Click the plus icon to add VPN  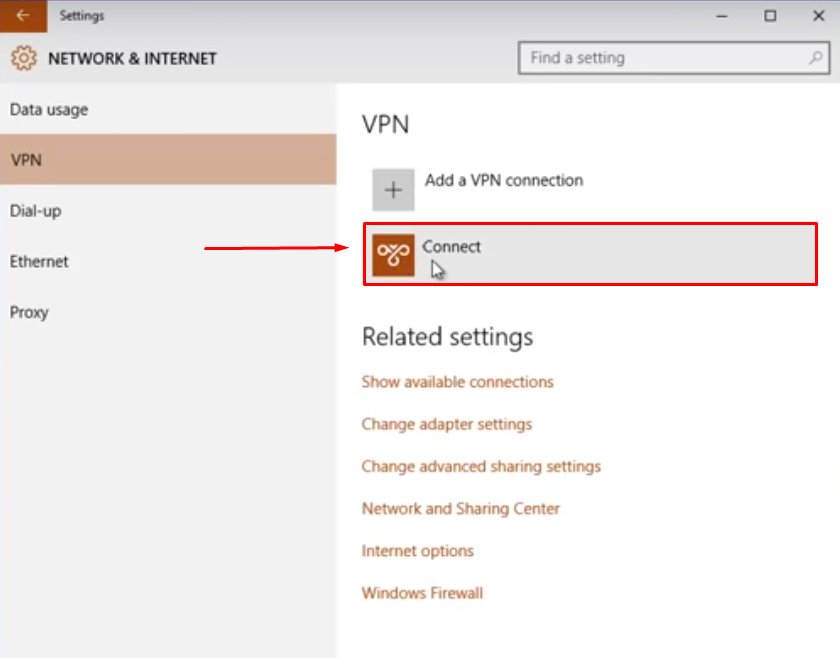pos(393,190)
